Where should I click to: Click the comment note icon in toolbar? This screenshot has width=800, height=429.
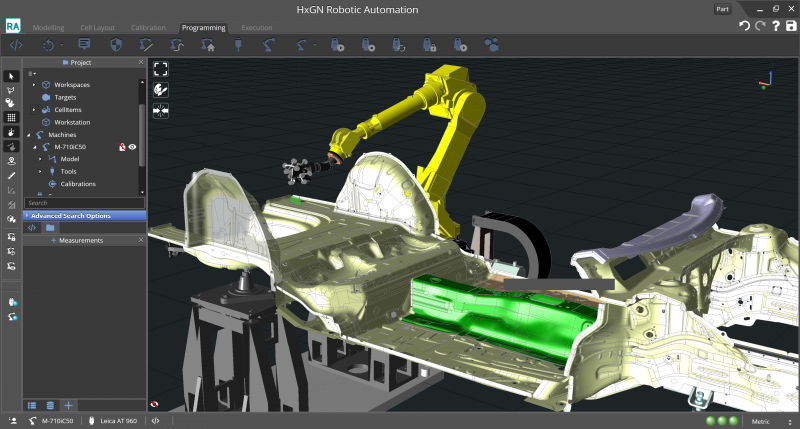84,45
